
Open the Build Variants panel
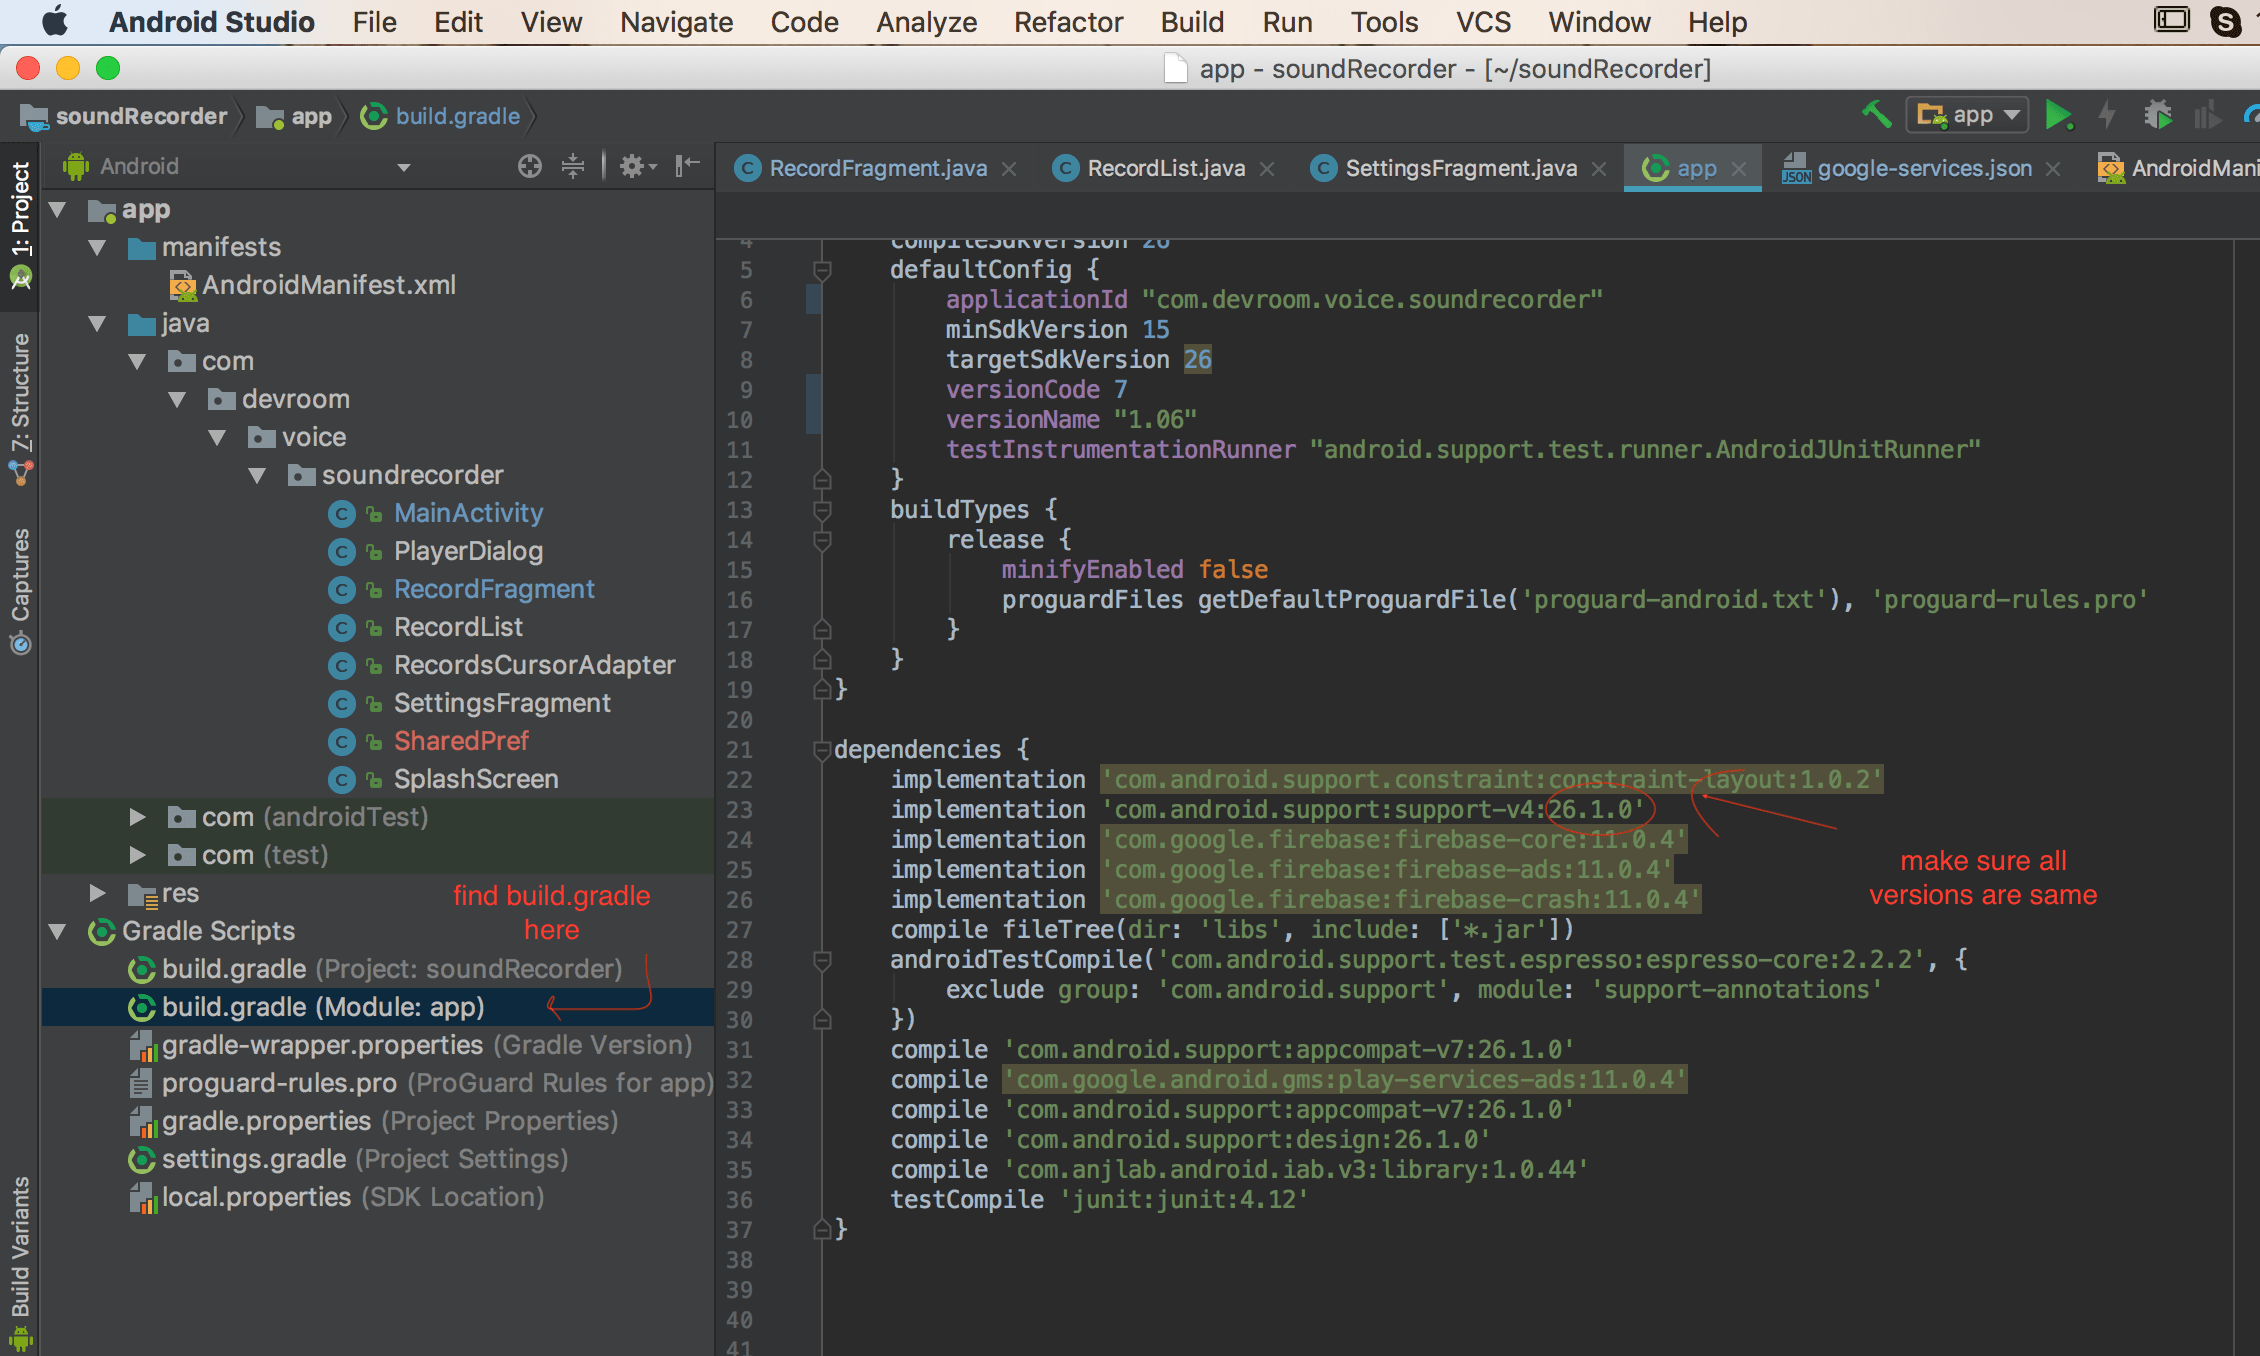point(20,1255)
